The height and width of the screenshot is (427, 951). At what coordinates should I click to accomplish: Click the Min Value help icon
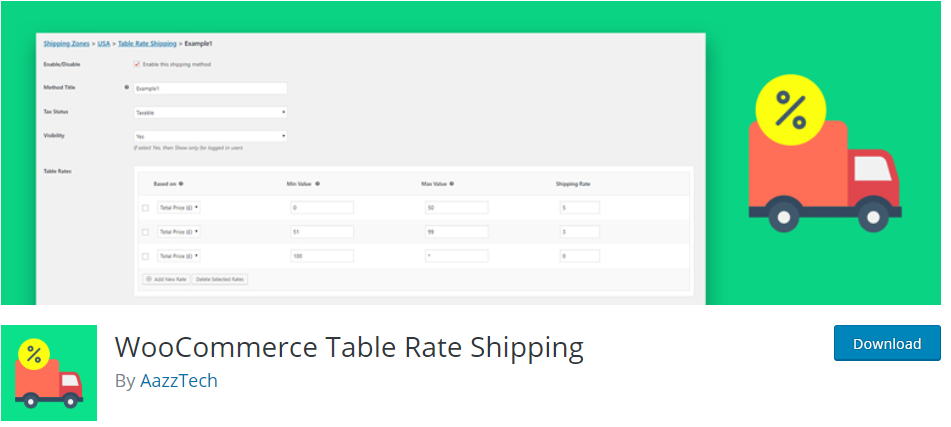(317, 184)
